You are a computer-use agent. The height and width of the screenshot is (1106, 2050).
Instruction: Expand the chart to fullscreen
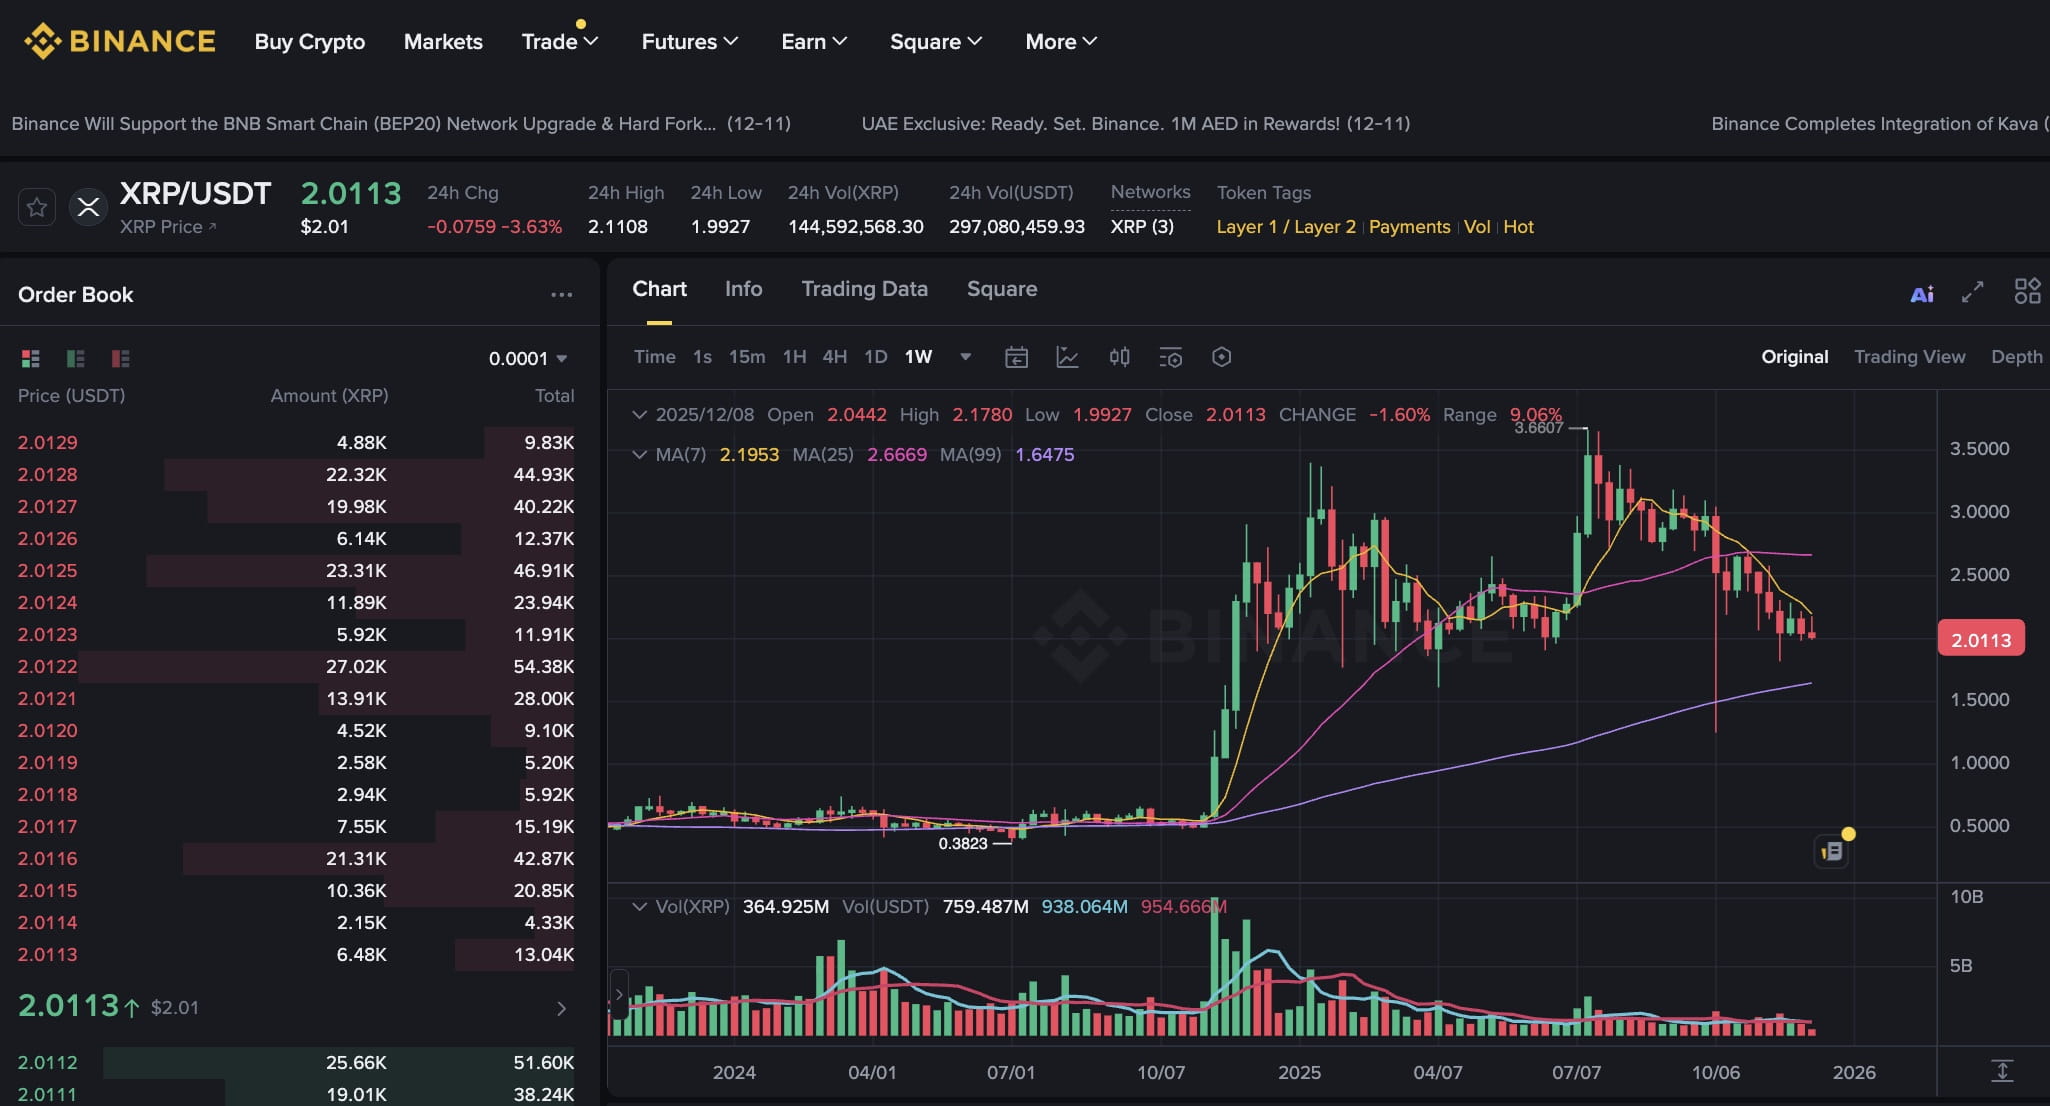pyautogui.click(x=1970, y=293)
